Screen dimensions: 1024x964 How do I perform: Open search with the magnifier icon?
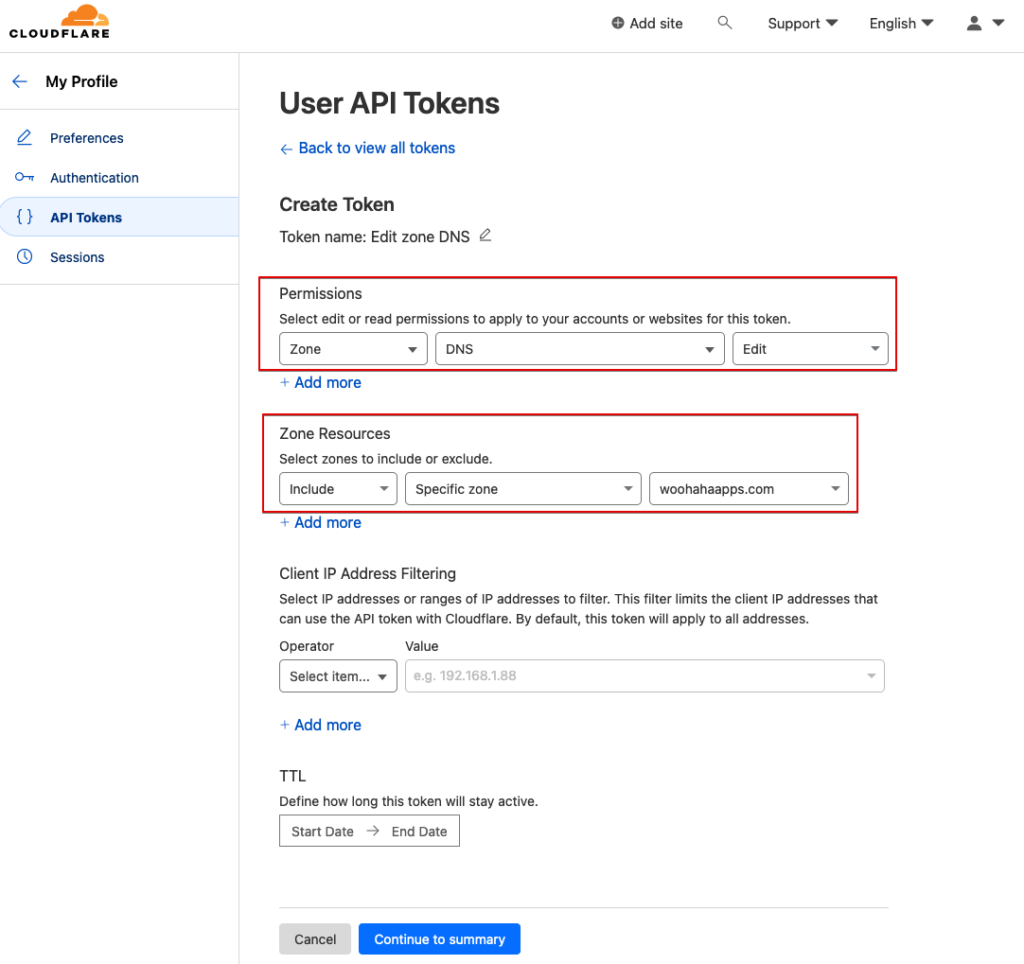point(724,23)
